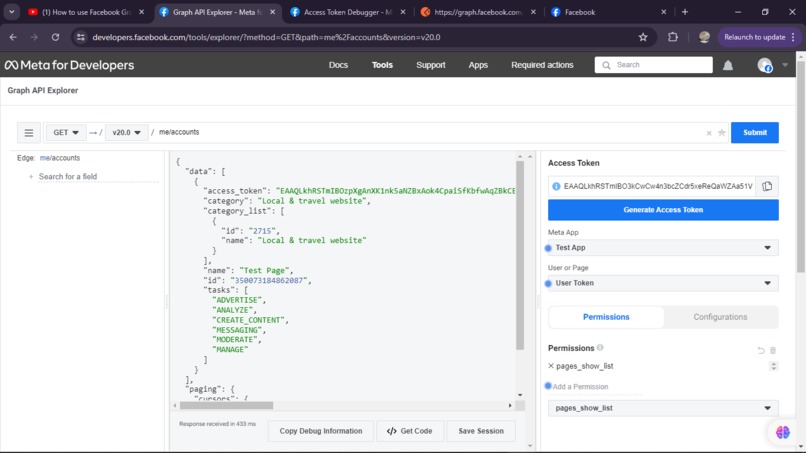Click the Permissions info icon
806x453 pixels.
600,348
